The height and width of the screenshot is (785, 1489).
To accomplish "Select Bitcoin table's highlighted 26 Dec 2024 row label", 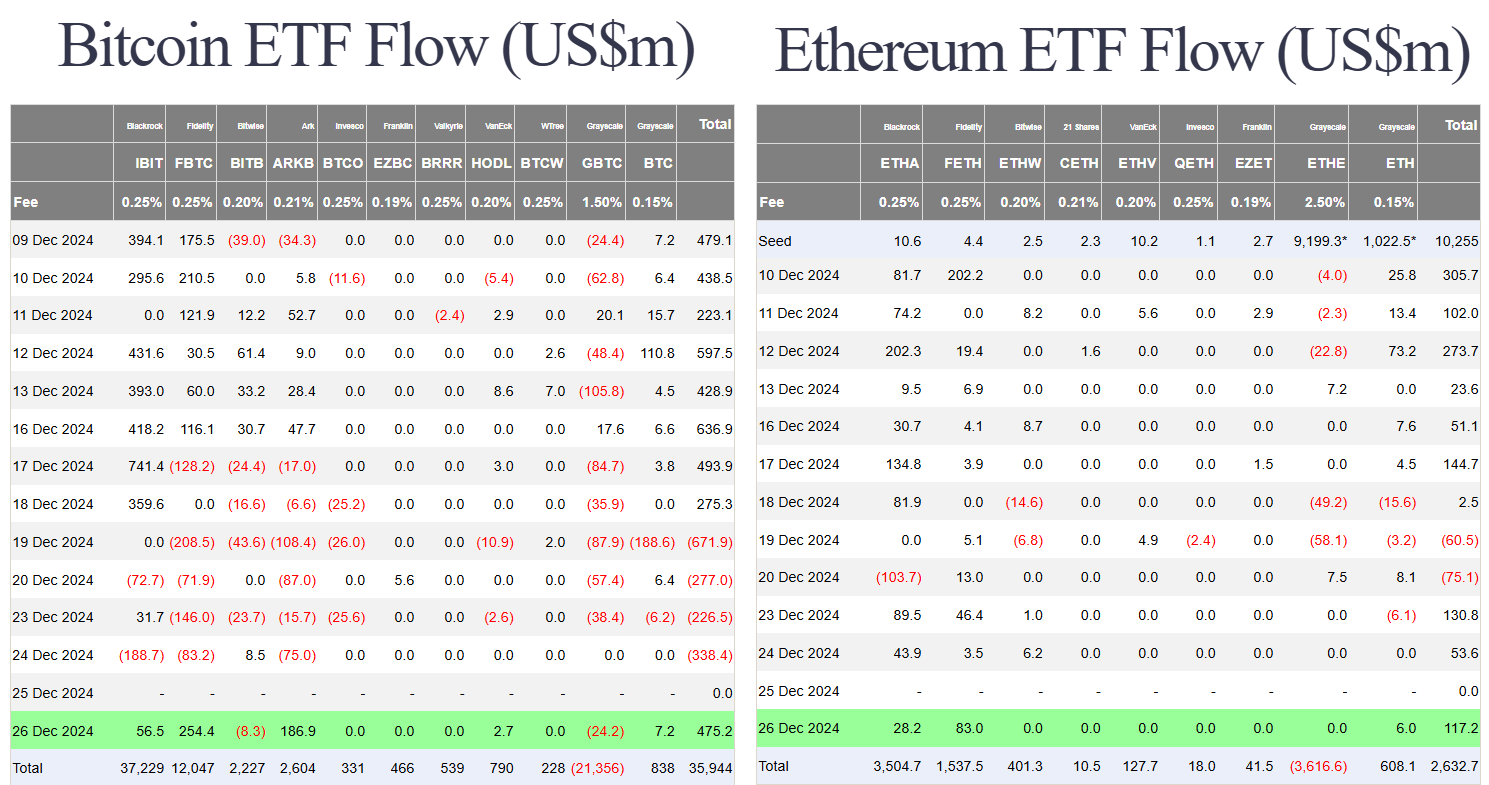I will tap(53, 731).
